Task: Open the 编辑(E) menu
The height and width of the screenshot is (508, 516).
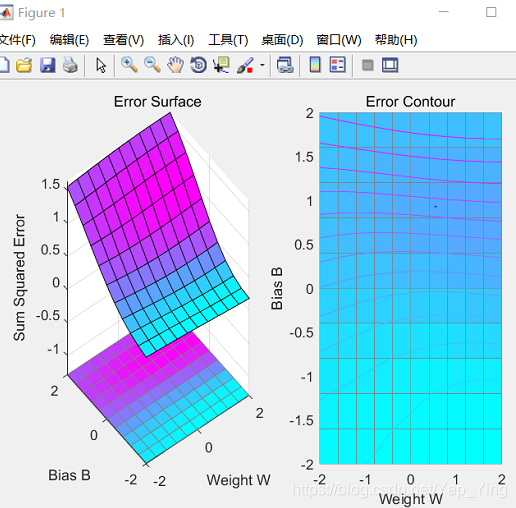Action: [x=69, y=40]
